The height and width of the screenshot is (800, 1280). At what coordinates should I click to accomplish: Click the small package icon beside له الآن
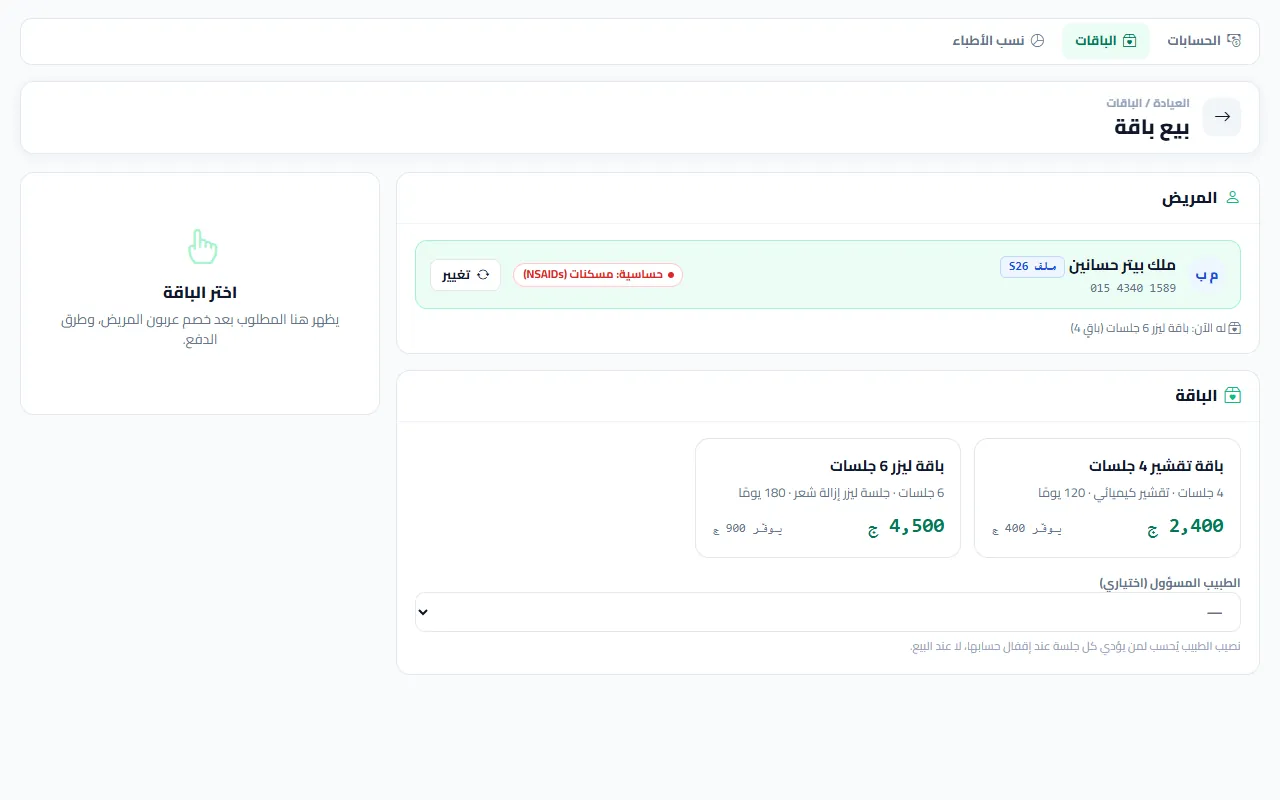click(x=1235, y=328)
